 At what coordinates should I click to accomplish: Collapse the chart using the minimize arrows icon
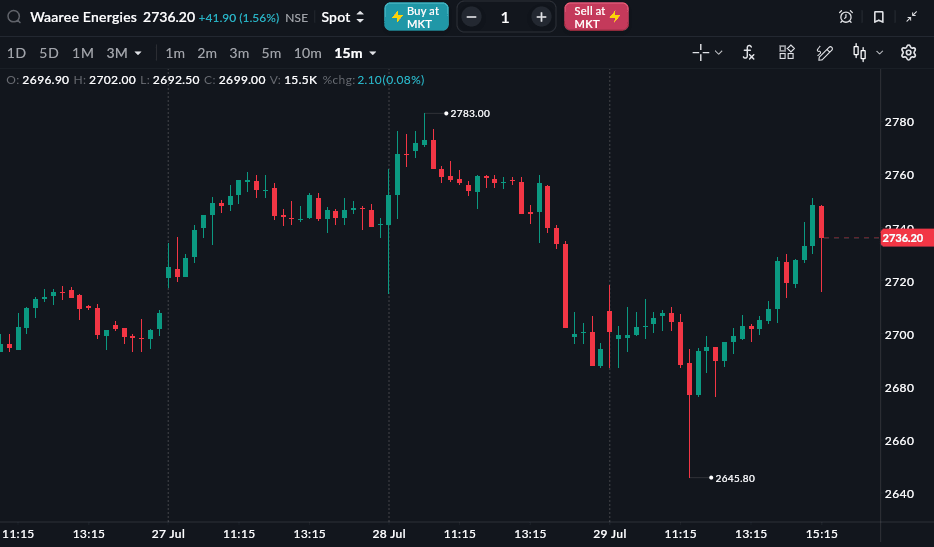click(911, 17)
